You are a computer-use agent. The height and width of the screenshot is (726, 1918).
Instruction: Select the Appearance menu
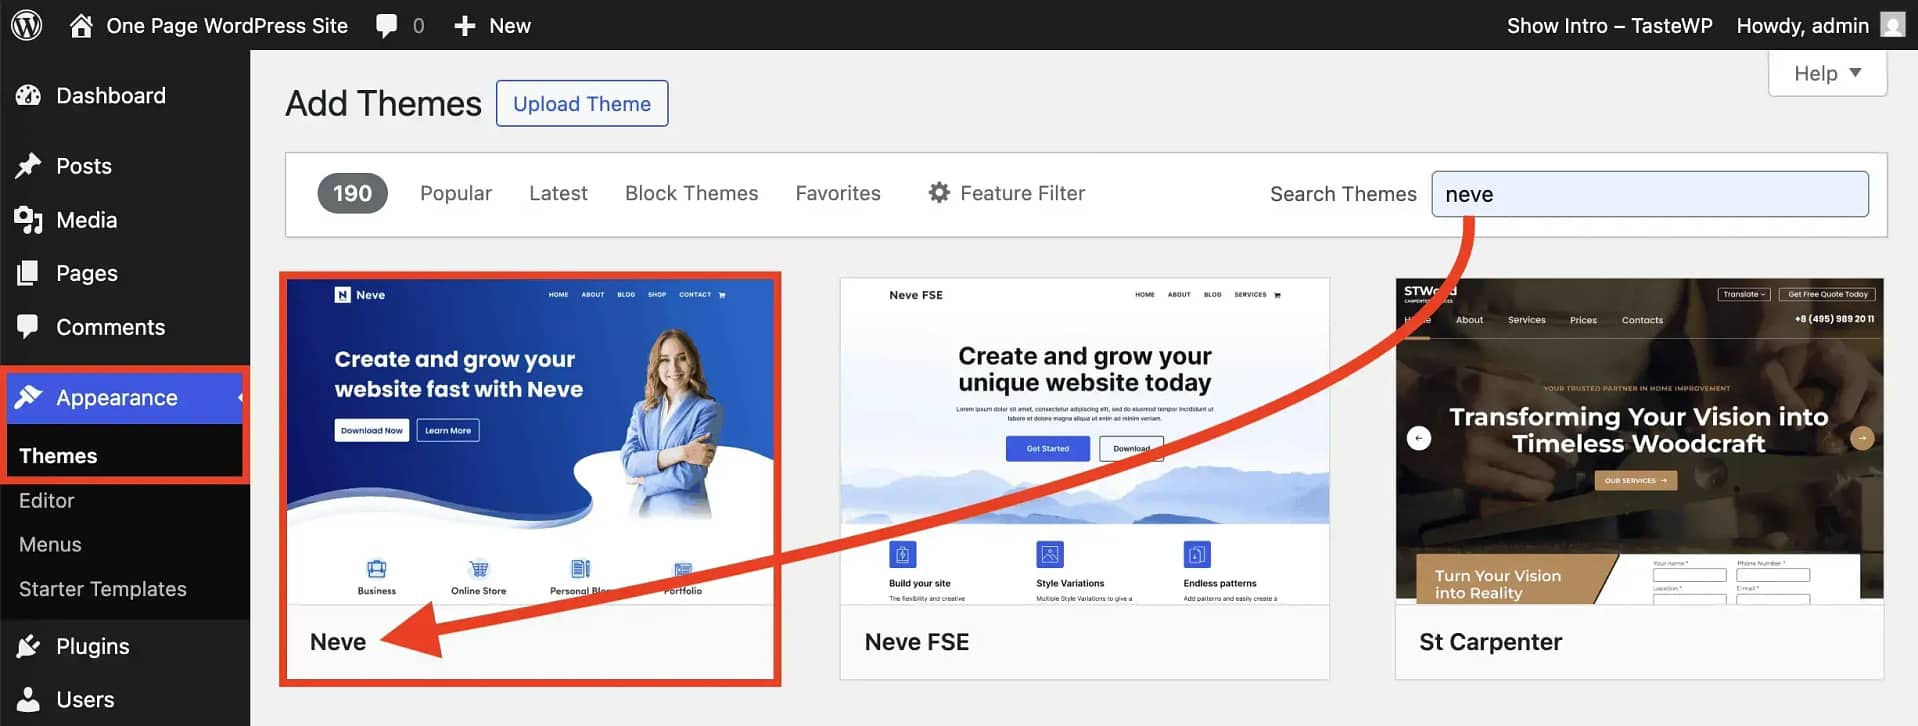pos(117,397)
